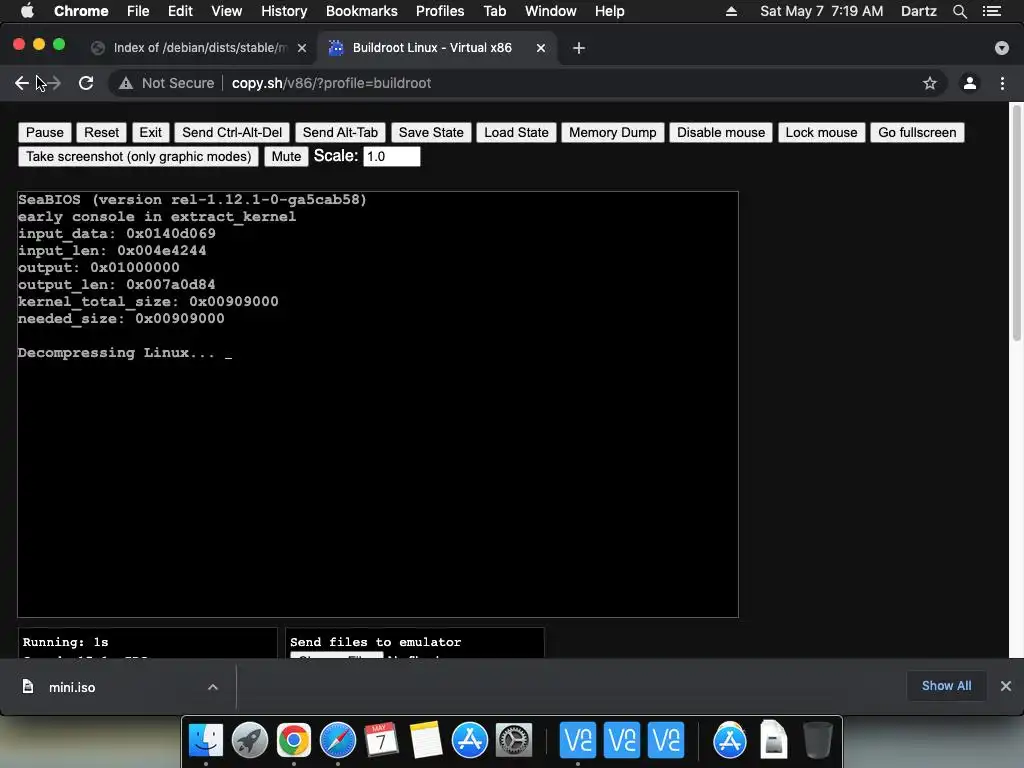Expand the mini.iso download options

point(213,687)
